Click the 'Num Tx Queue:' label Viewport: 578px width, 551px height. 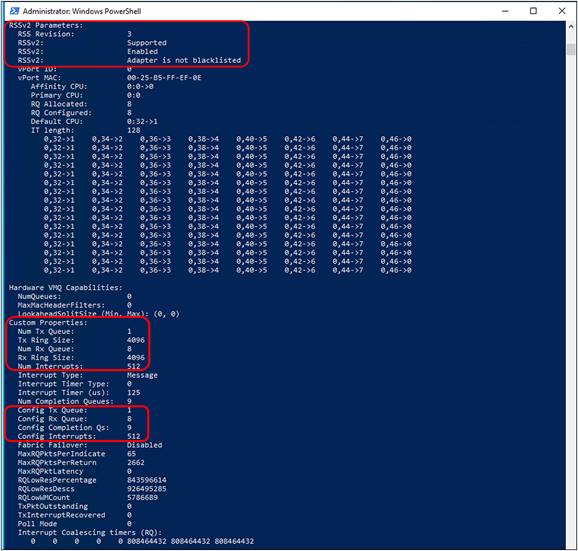click(46, 332)
